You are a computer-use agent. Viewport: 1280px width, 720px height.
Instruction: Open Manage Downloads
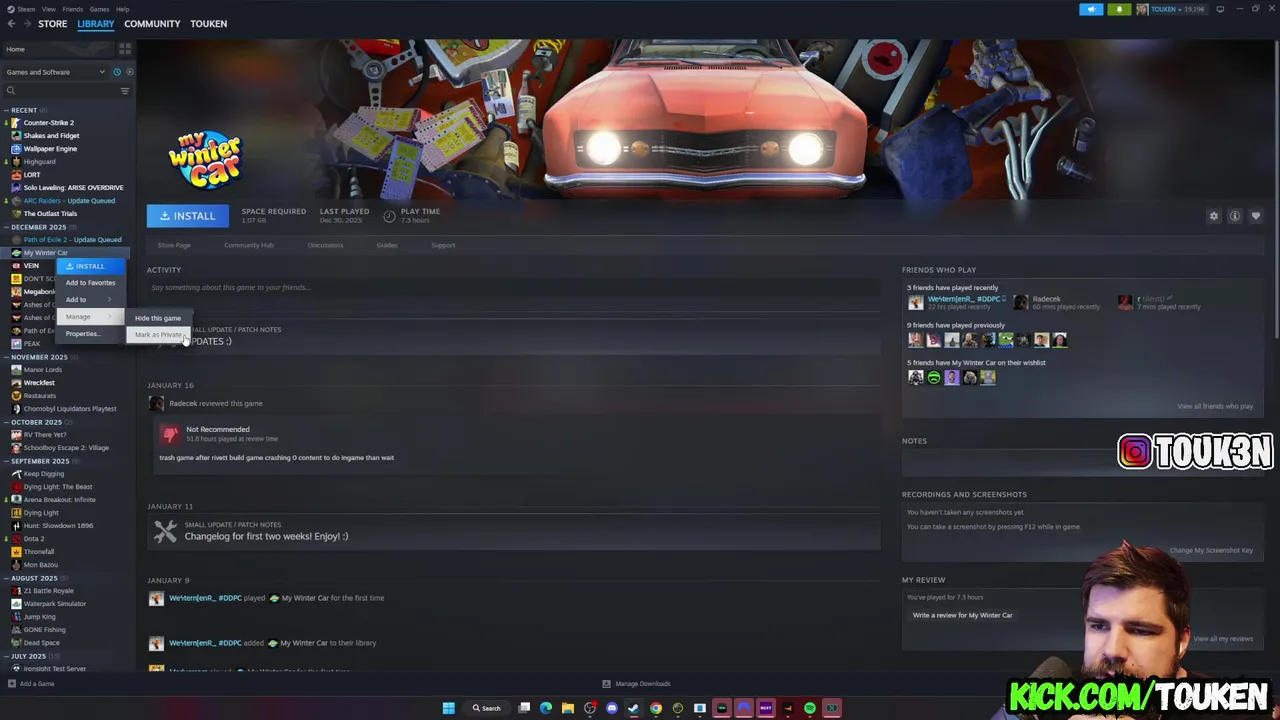pos(636,684)
